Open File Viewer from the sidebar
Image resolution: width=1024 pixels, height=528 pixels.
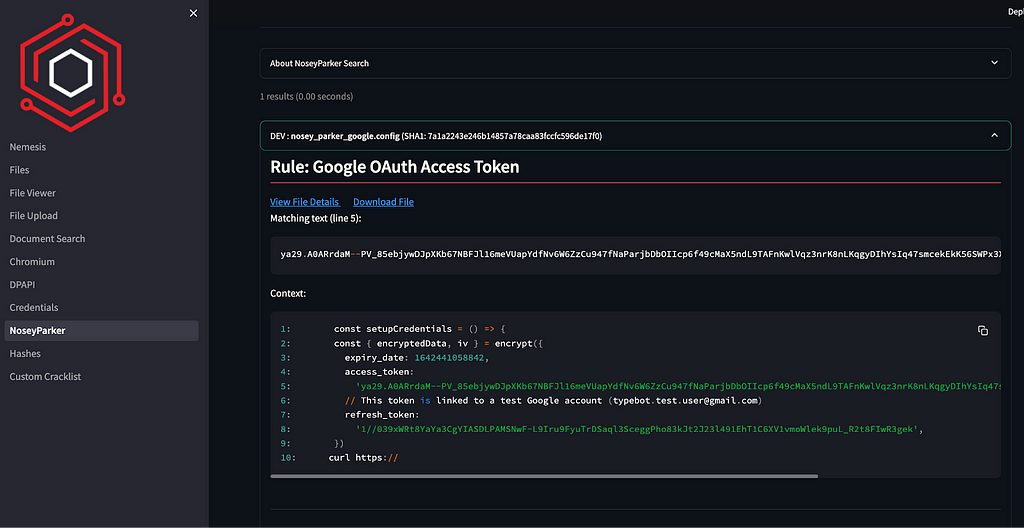click(x=33, y=193)
